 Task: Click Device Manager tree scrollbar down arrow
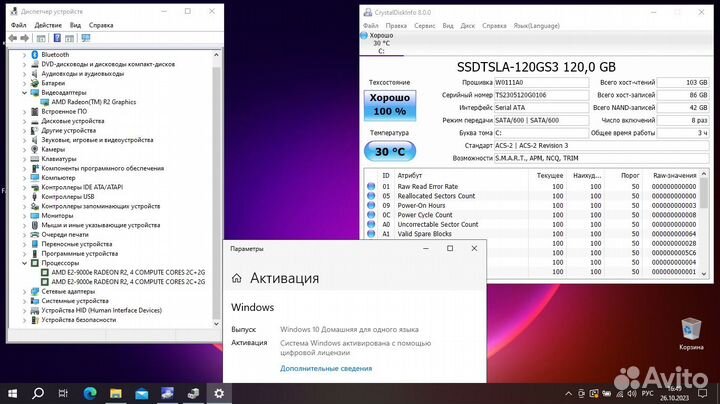(x=216, y=324)
